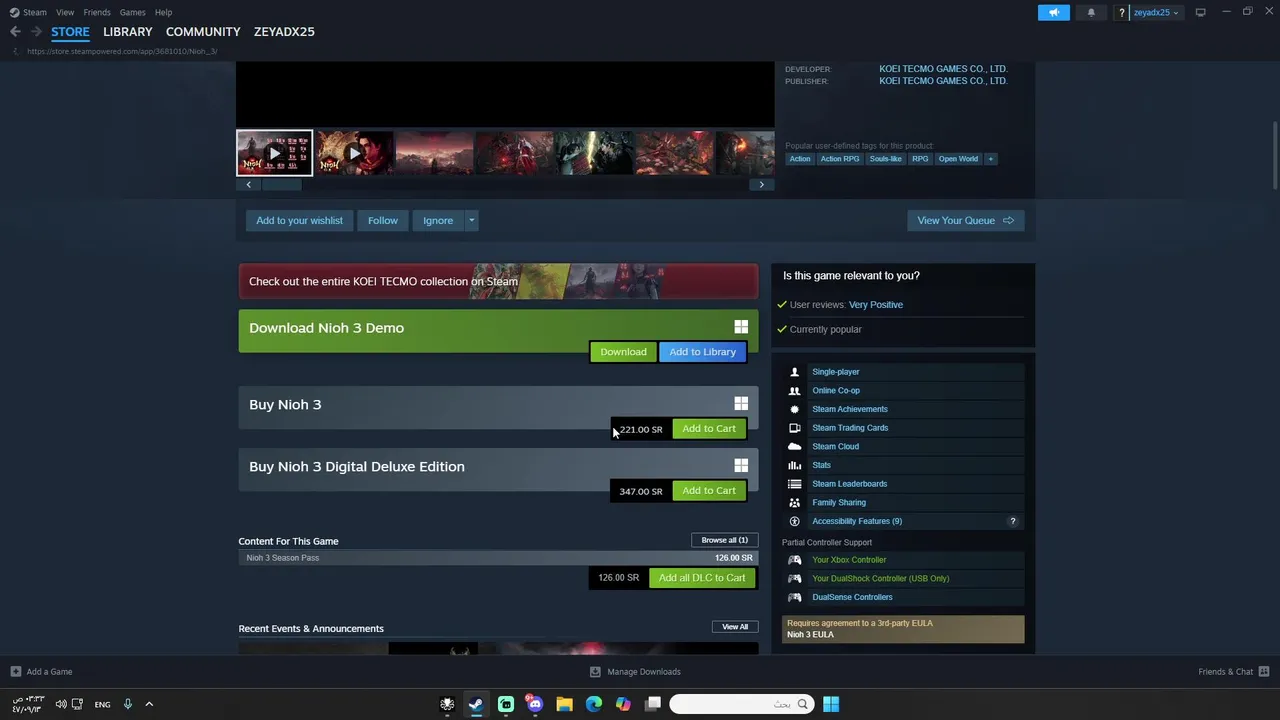Click the DualSense Controllers gamepad icon
This screenshot has width=1280, height=720.
pos(795,597)
